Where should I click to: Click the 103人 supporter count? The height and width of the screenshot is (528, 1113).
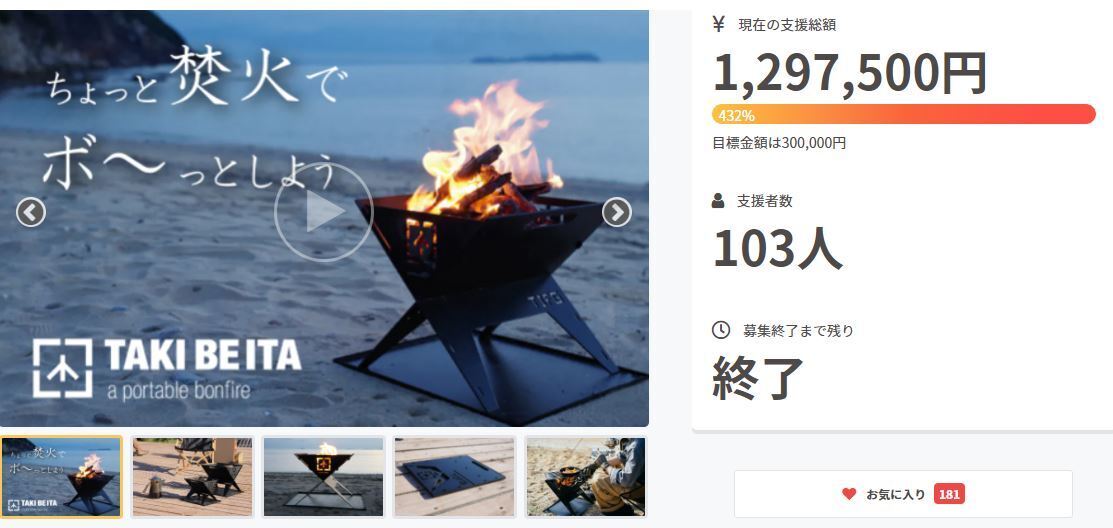tap(777, 249)
